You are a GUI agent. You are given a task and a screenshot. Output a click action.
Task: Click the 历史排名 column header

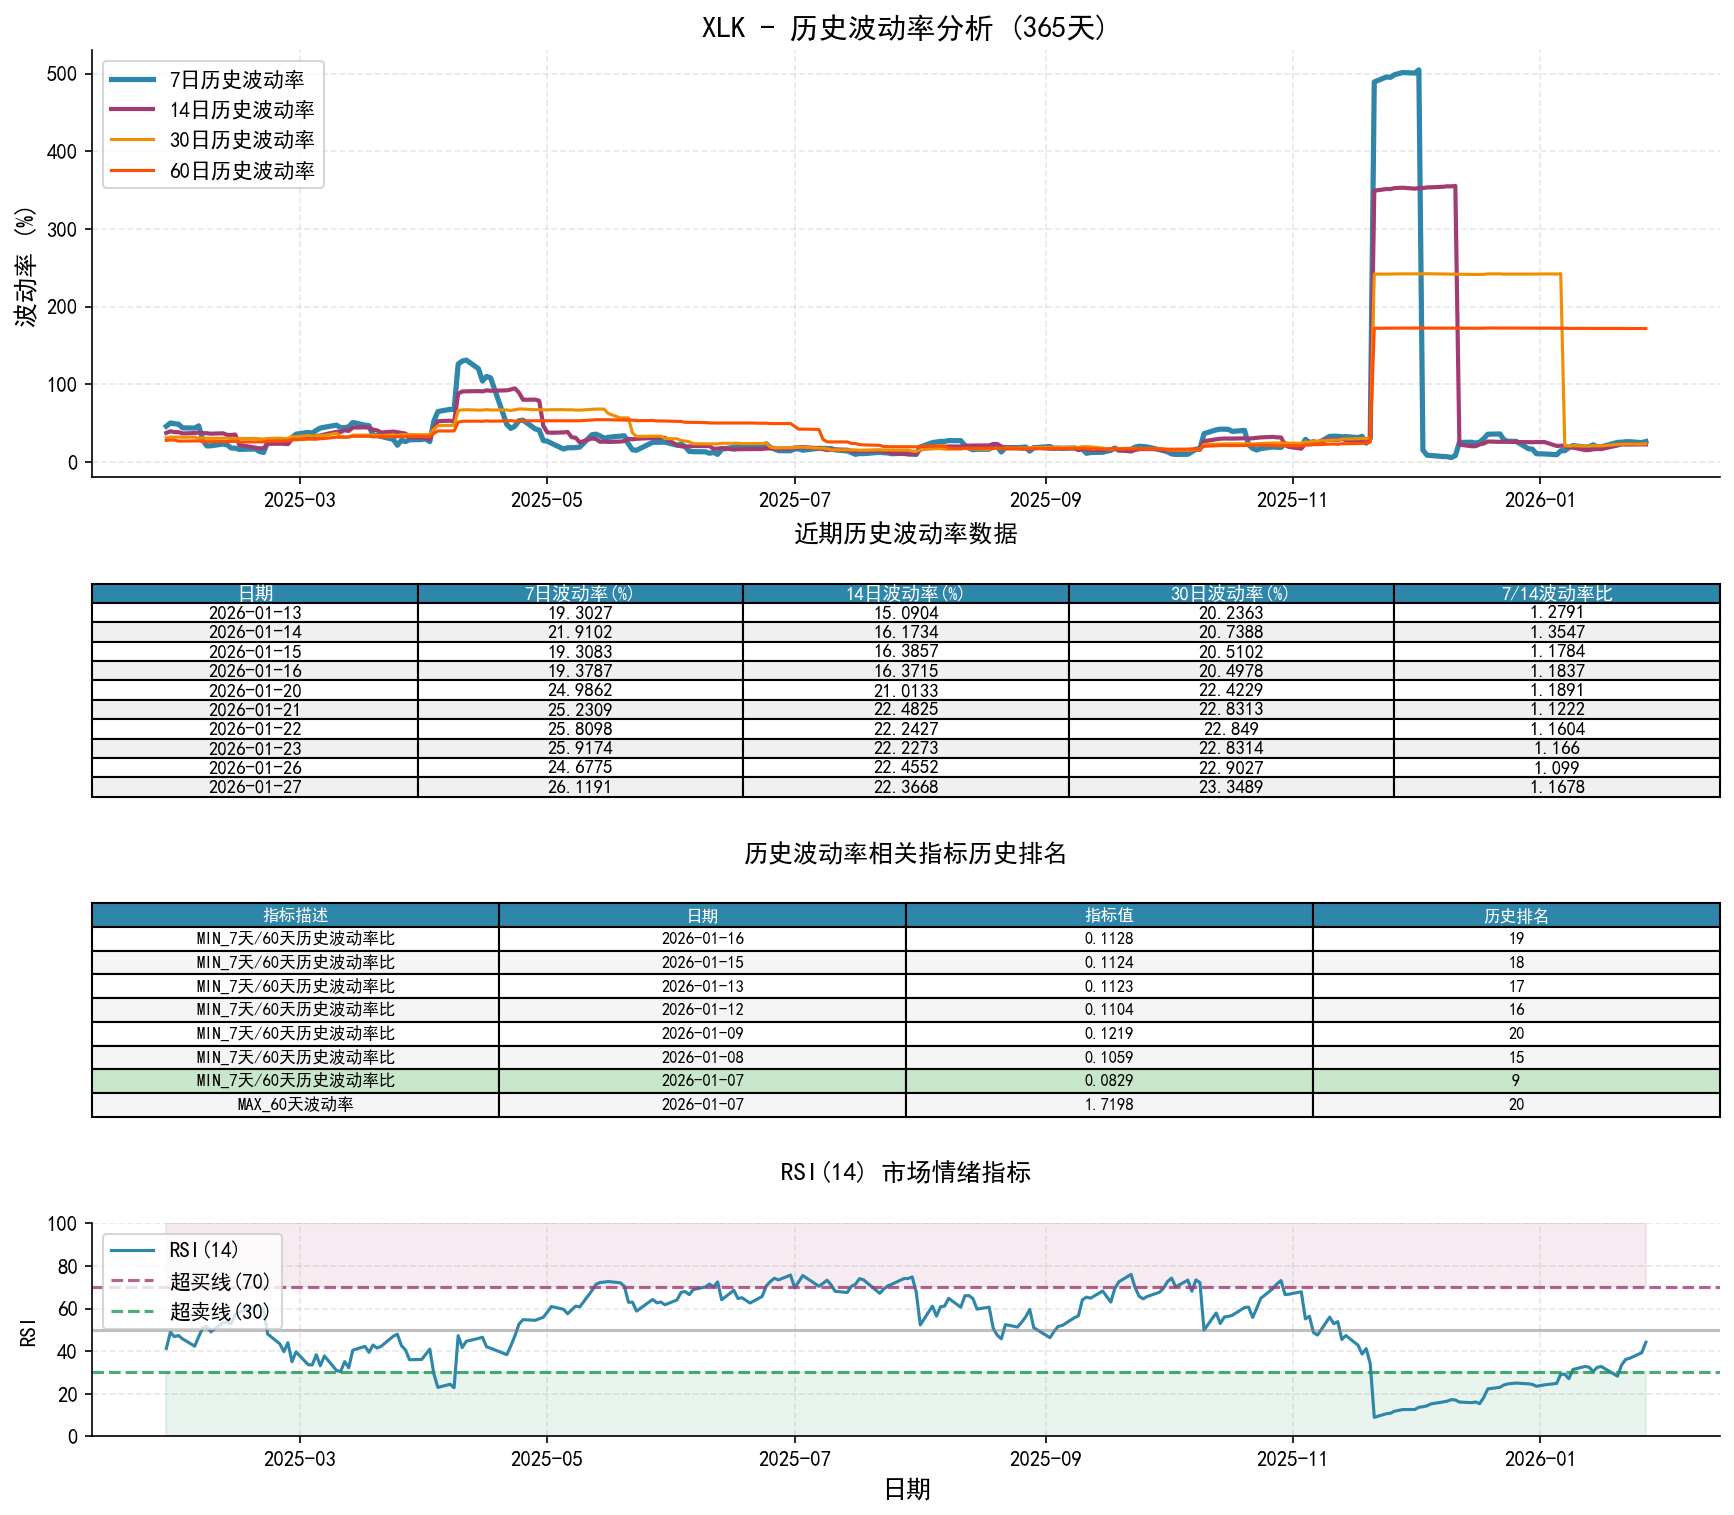[1516, 915]
